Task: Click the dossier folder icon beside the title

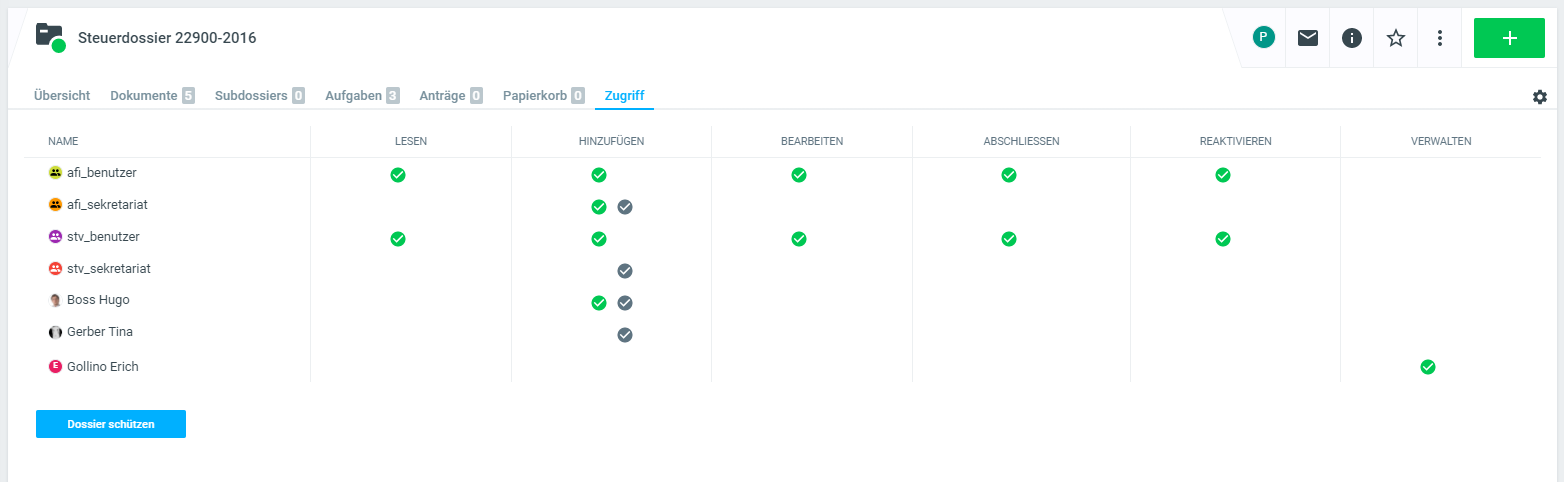Action: (49, 37)
